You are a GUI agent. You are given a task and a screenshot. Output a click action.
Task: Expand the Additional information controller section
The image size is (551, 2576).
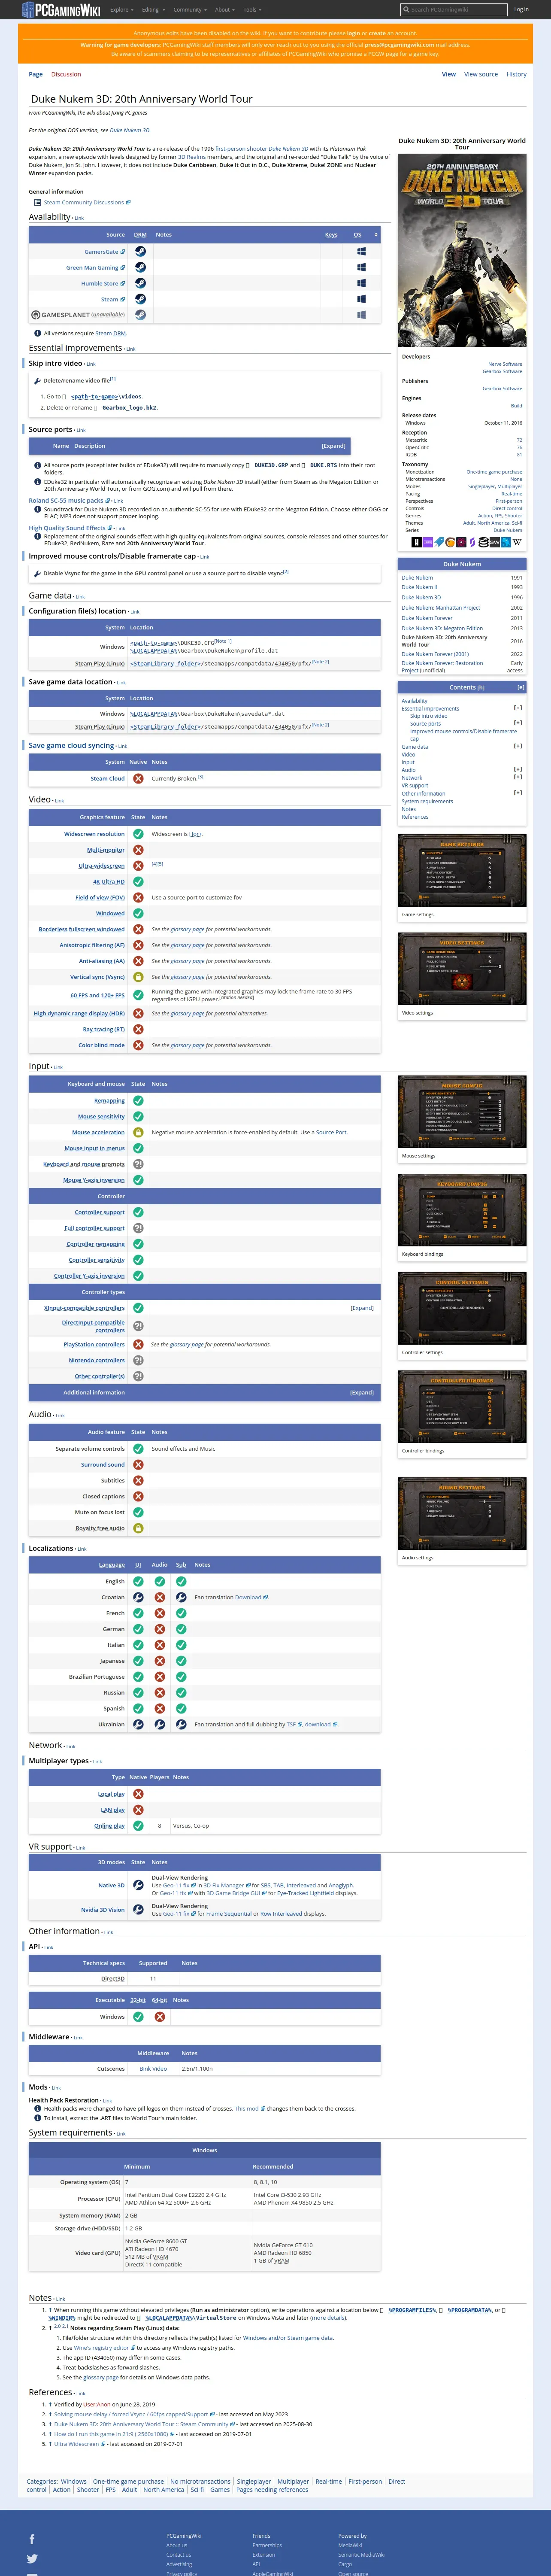[362, 1392]
